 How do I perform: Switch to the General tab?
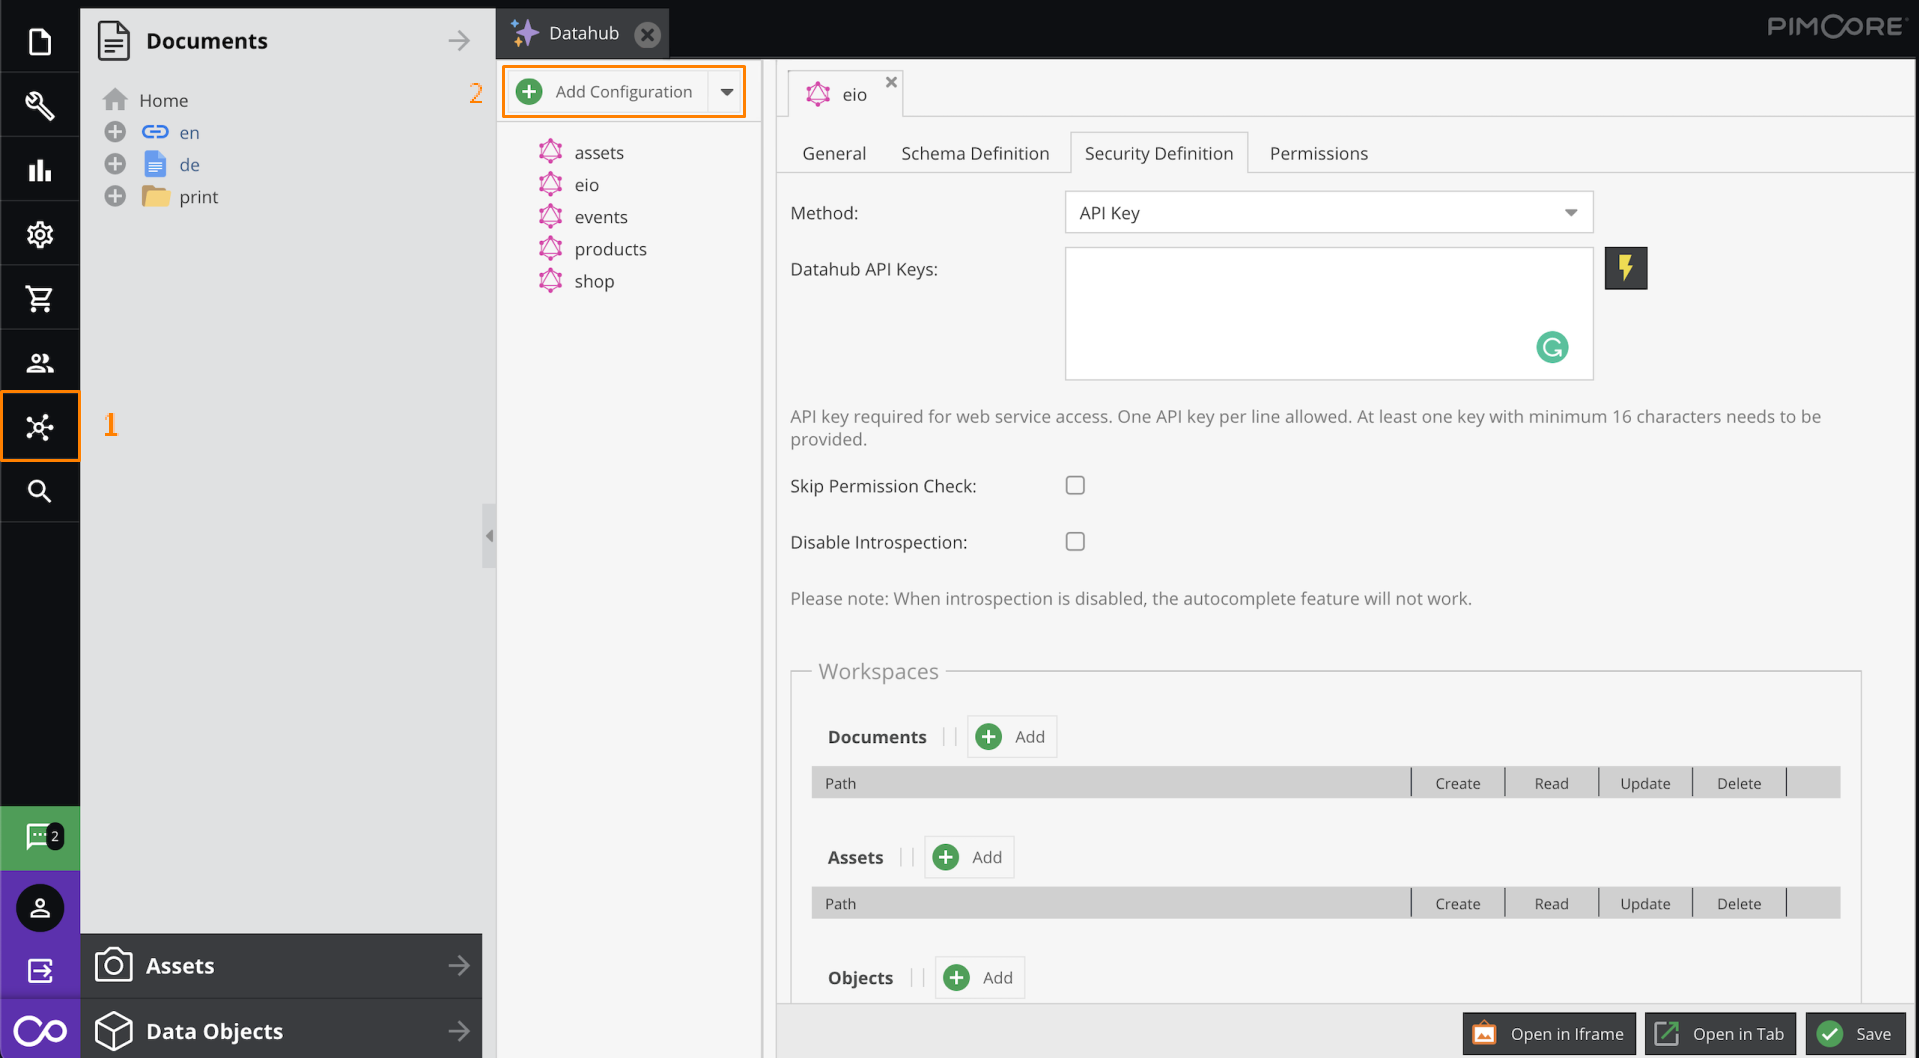coord(834,153)
